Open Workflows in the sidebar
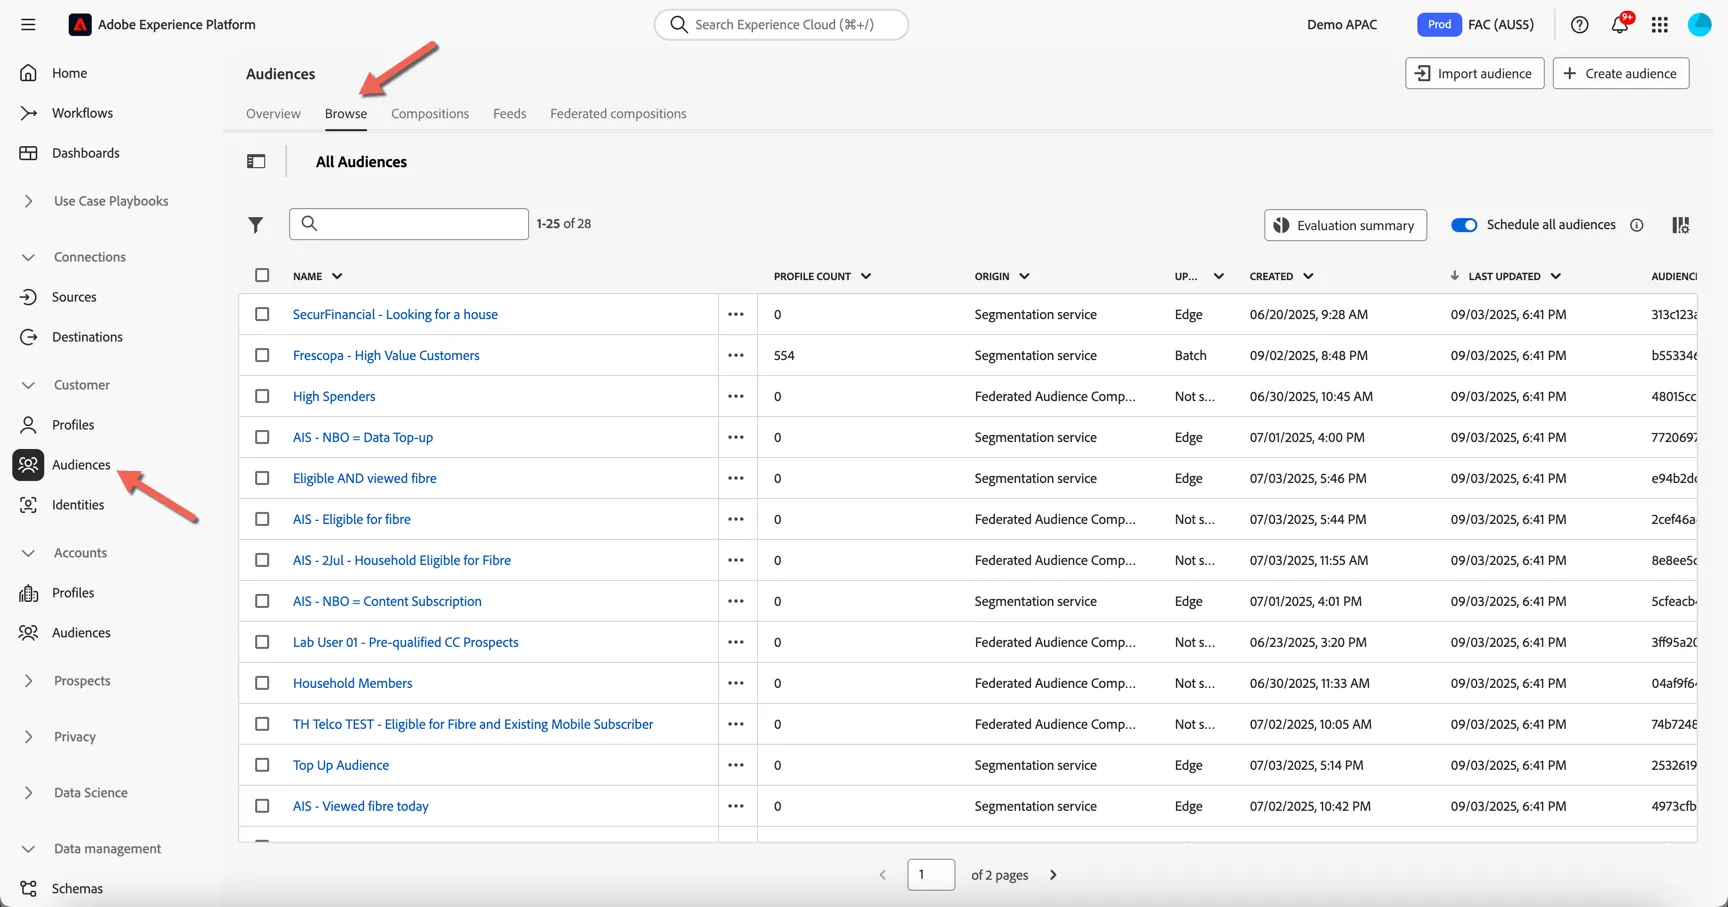This screenshot has height=907, width=1728. 82,113
